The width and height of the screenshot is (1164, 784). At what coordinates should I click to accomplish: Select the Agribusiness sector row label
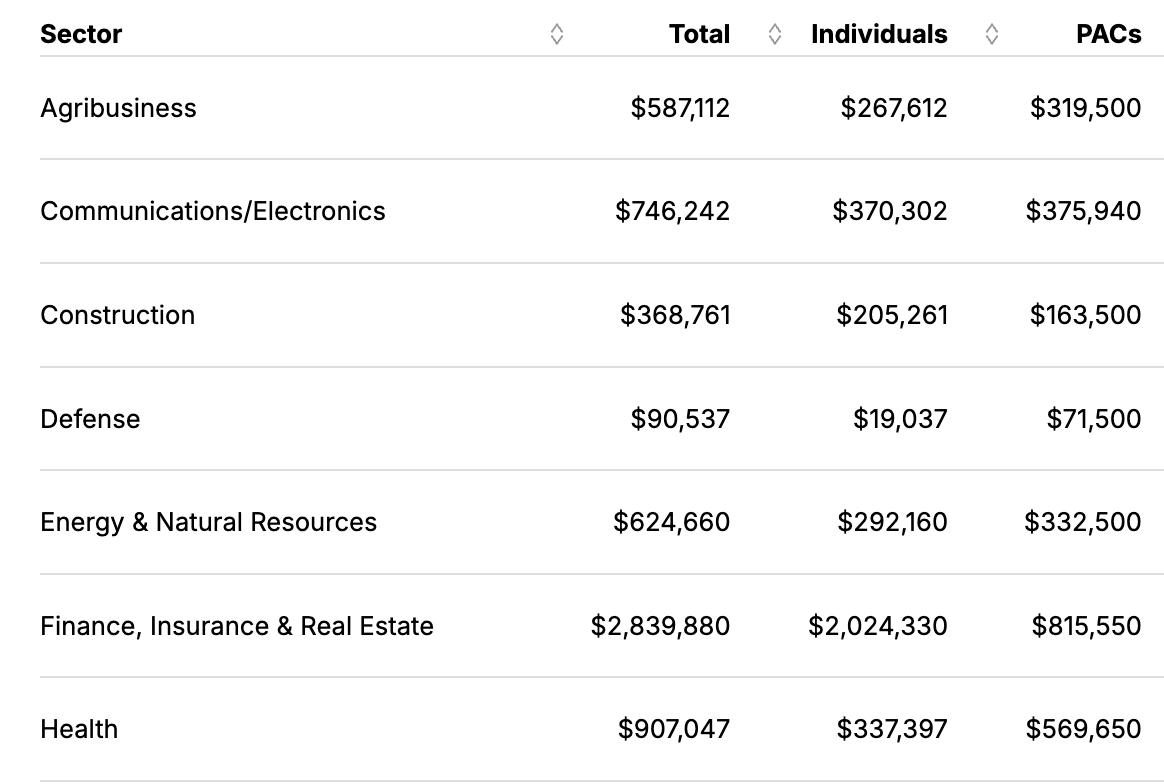118,108
